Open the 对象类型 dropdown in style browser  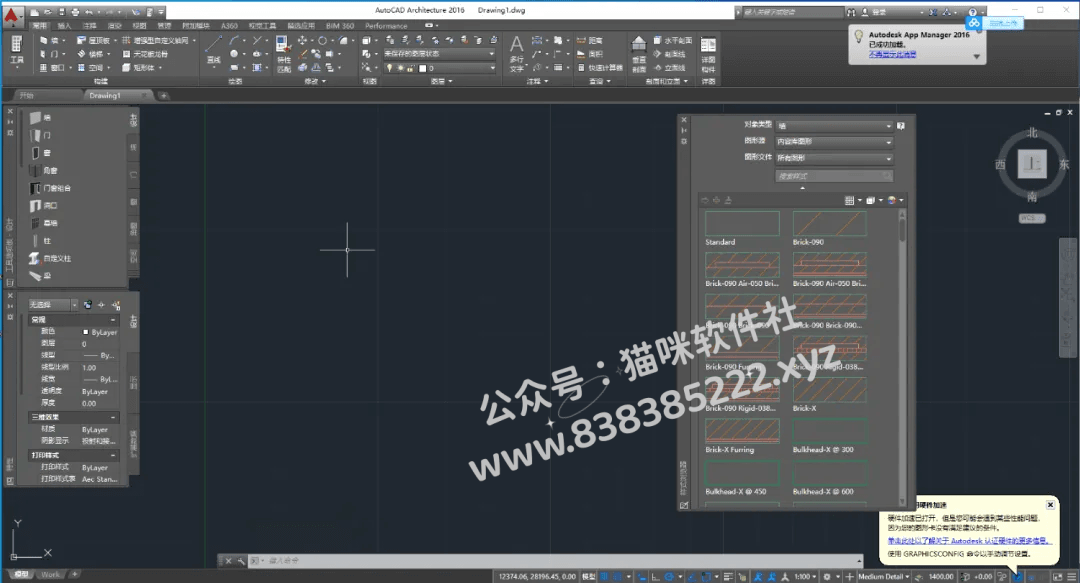pos(834,126)
